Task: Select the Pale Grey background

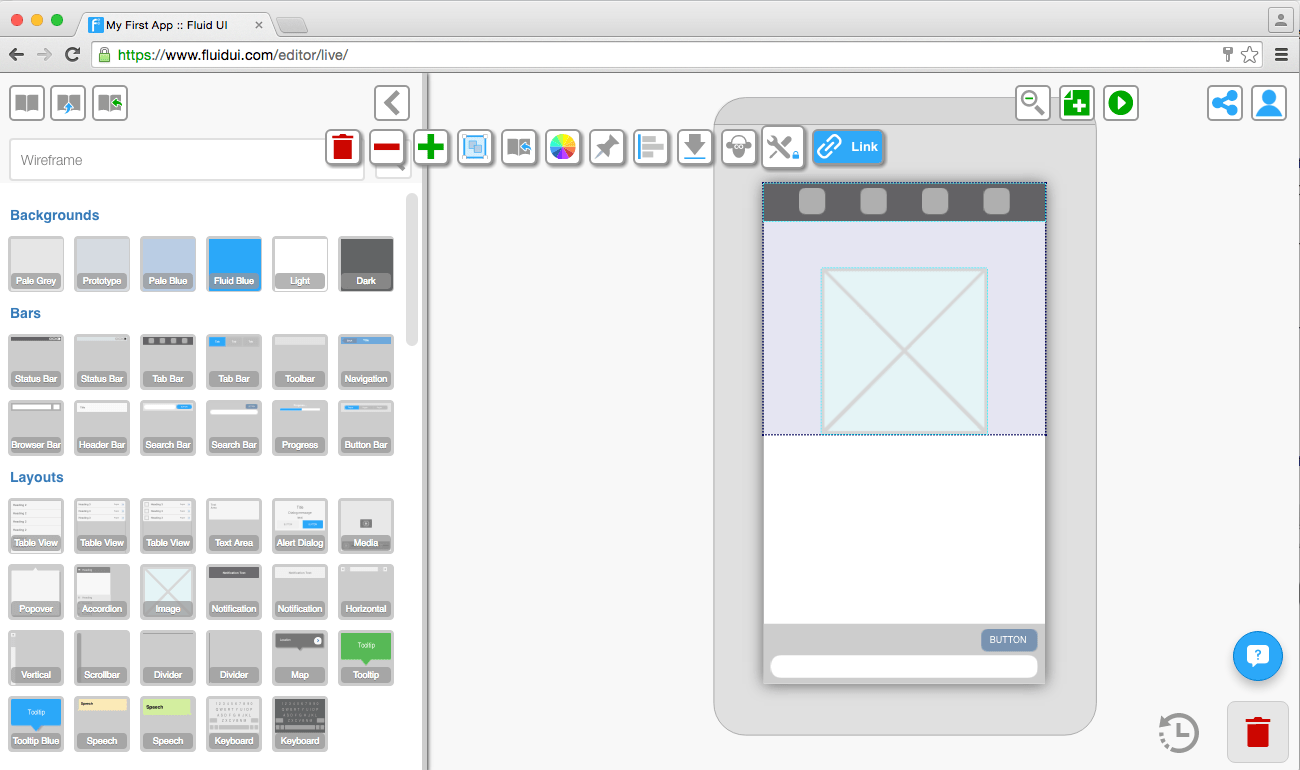Action: pyautogui.click(x=36, y=264)
